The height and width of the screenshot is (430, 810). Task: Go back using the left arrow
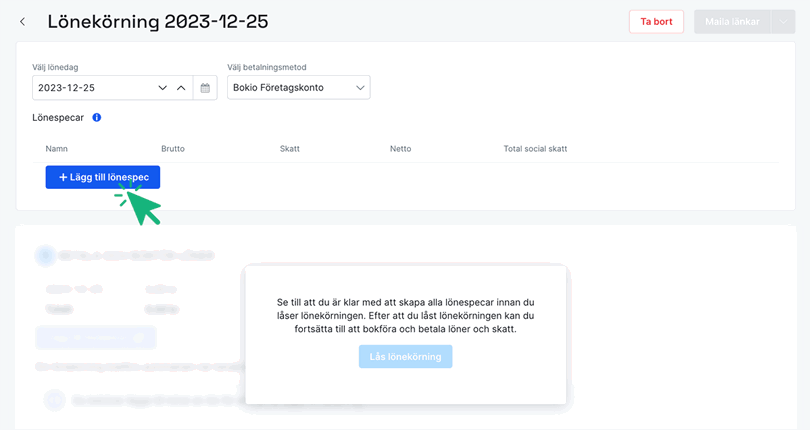pos(23,22)
